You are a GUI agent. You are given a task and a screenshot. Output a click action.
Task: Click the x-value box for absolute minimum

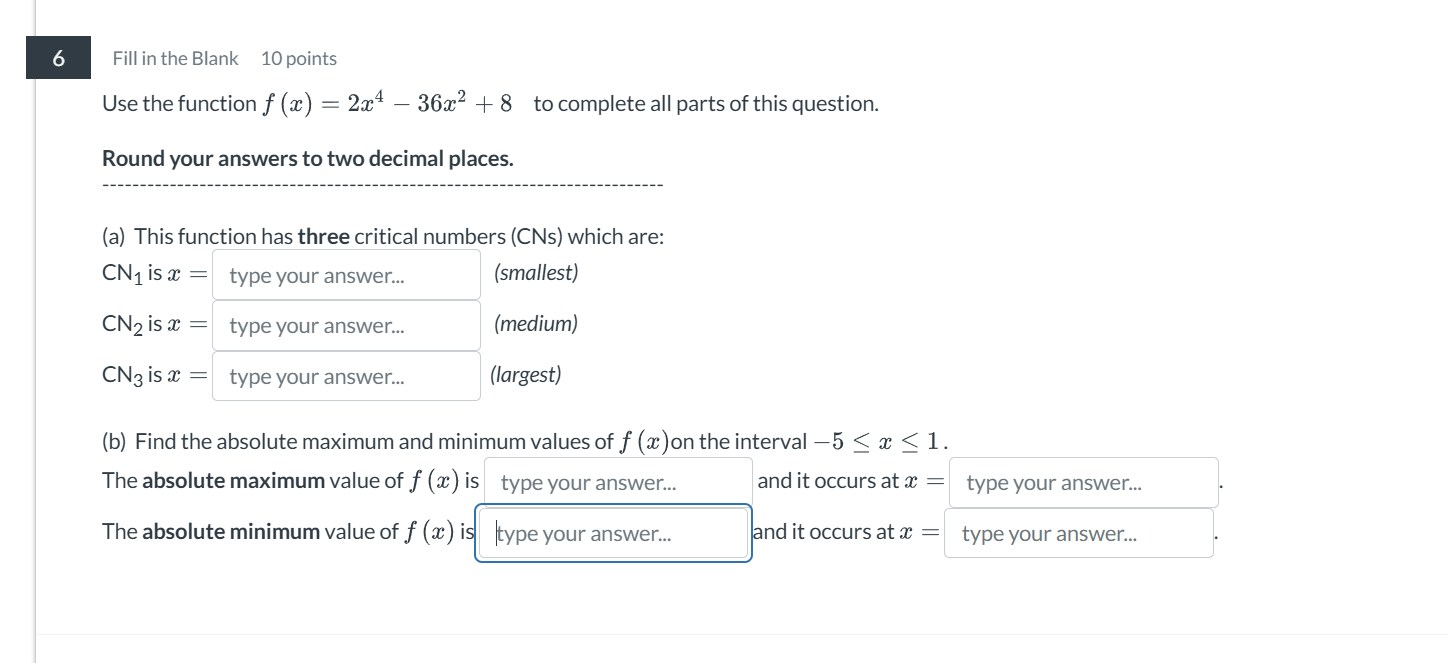pyautogui.click(x=1079, y=532)
